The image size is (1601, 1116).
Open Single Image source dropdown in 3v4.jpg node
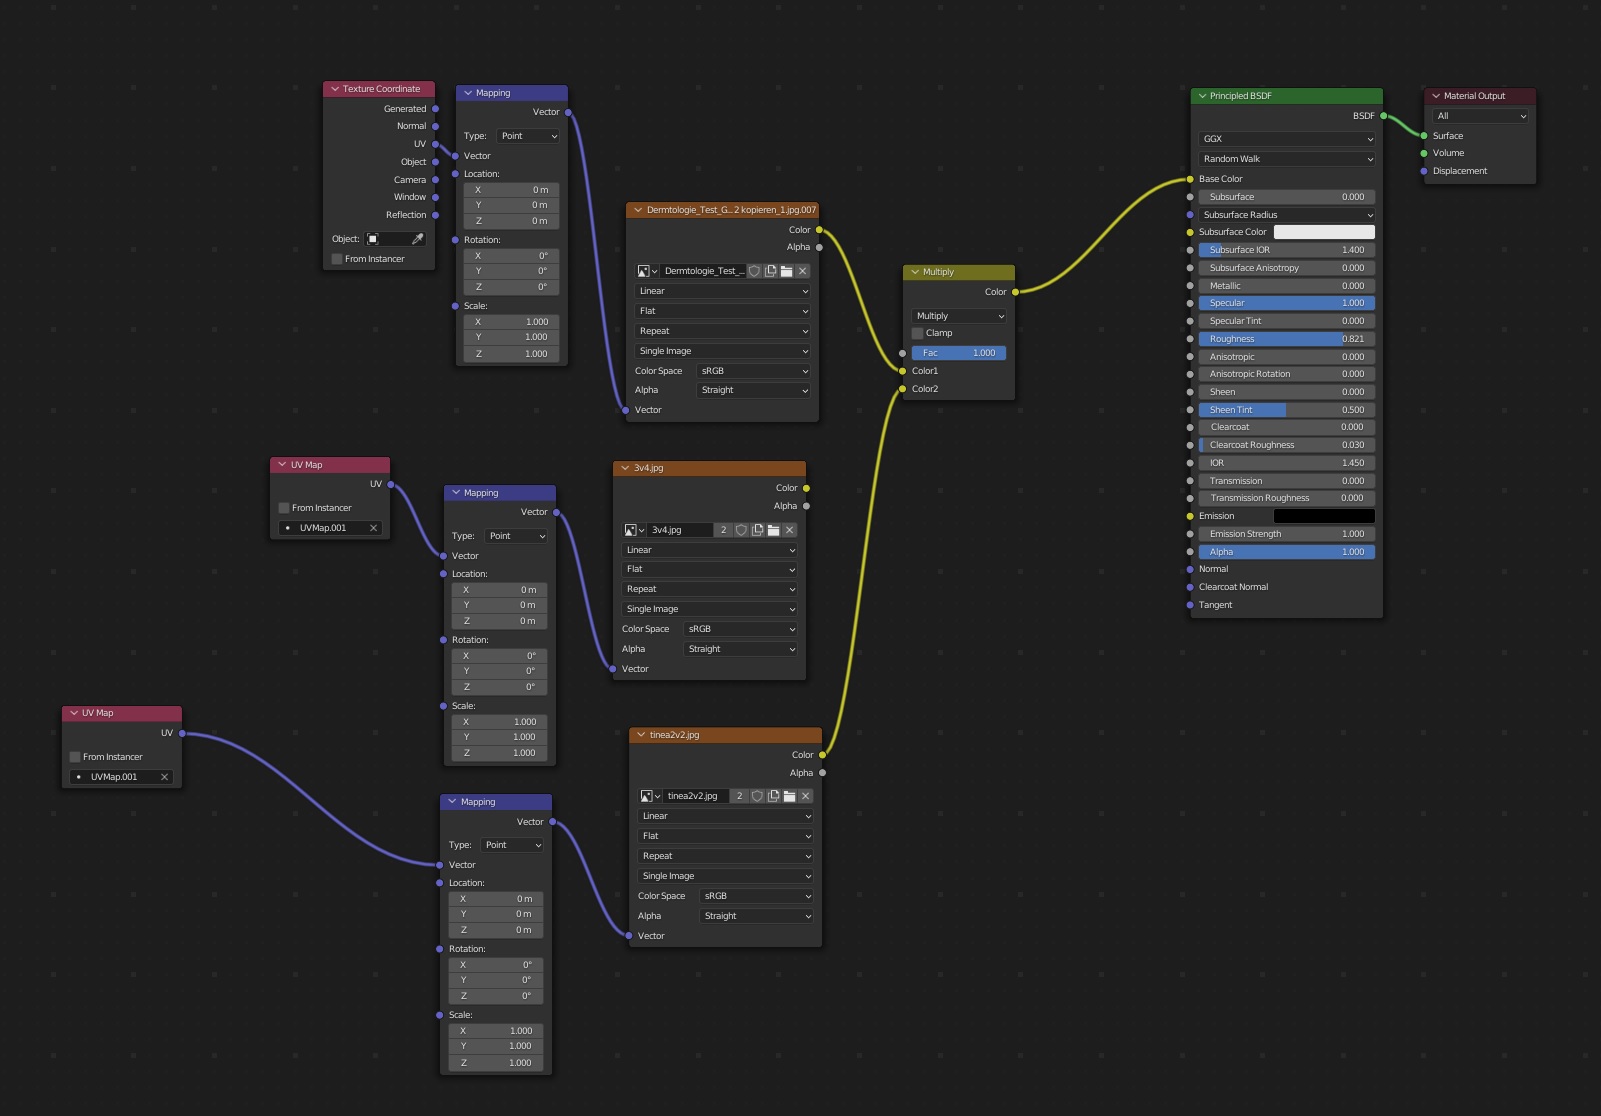click(x=709, y=609)
